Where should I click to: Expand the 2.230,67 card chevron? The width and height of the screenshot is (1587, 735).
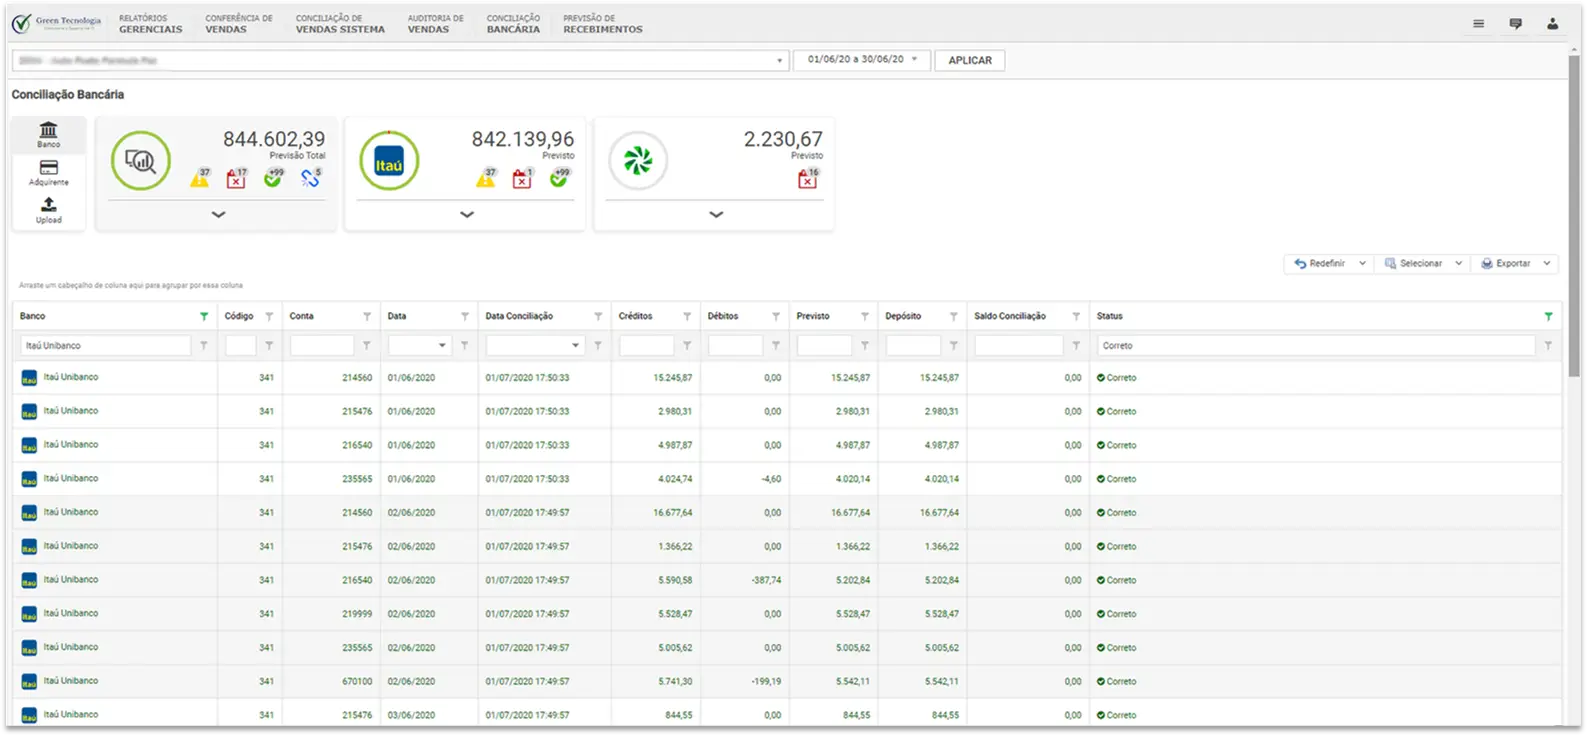tap(716, 214)
